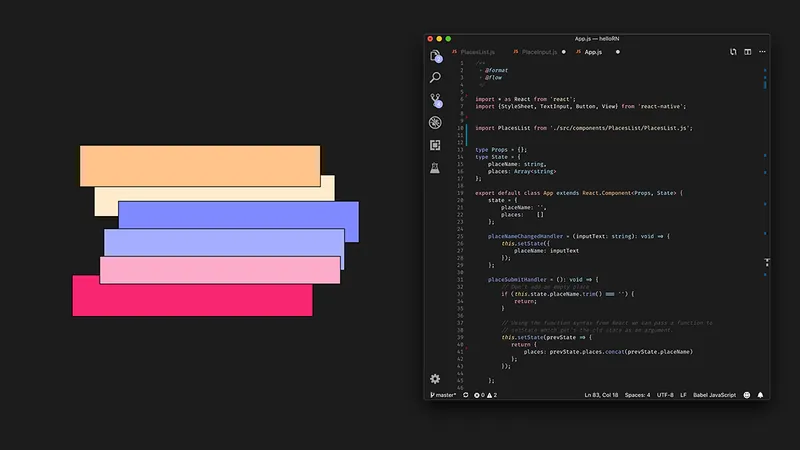Viewport: 800px width, 450px height.
Task: Click the Open Changes editor icon
Action: click(x=733, y=52)
